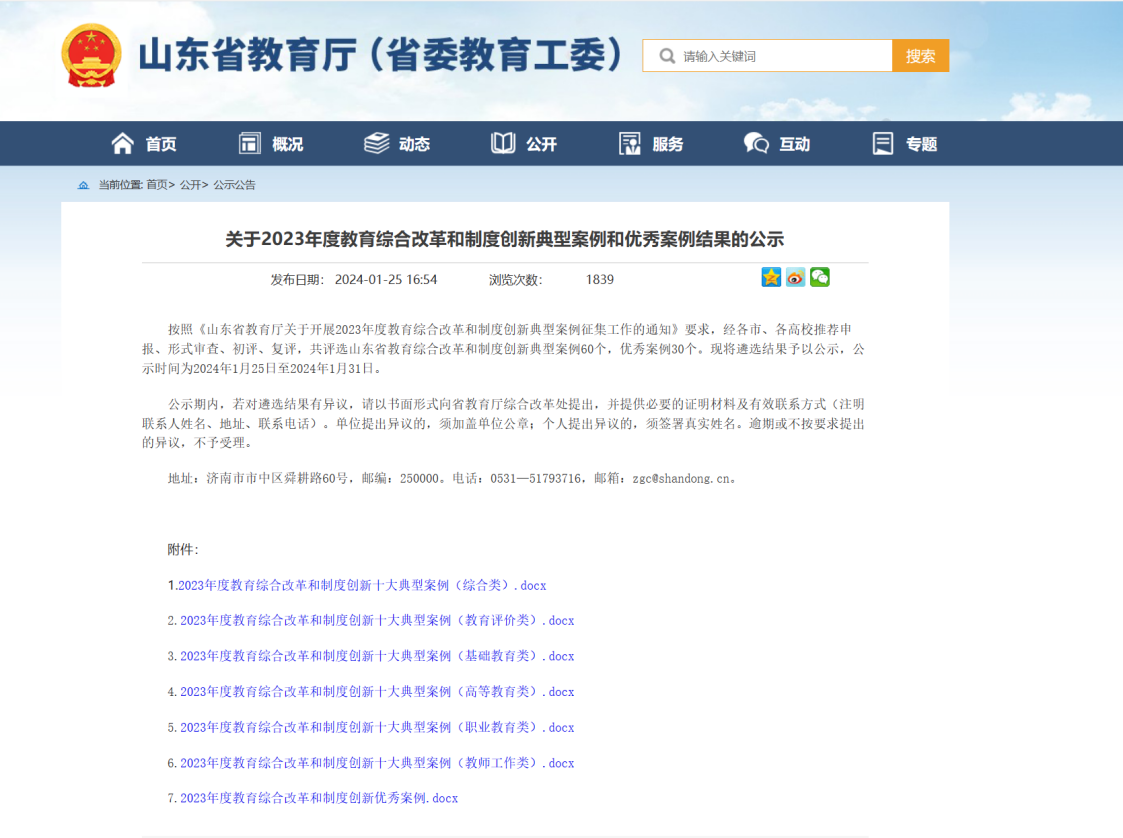Click 公示公告 in the breadcrumb path
This screenshot has width=1123, height=838.
point(234,185)
